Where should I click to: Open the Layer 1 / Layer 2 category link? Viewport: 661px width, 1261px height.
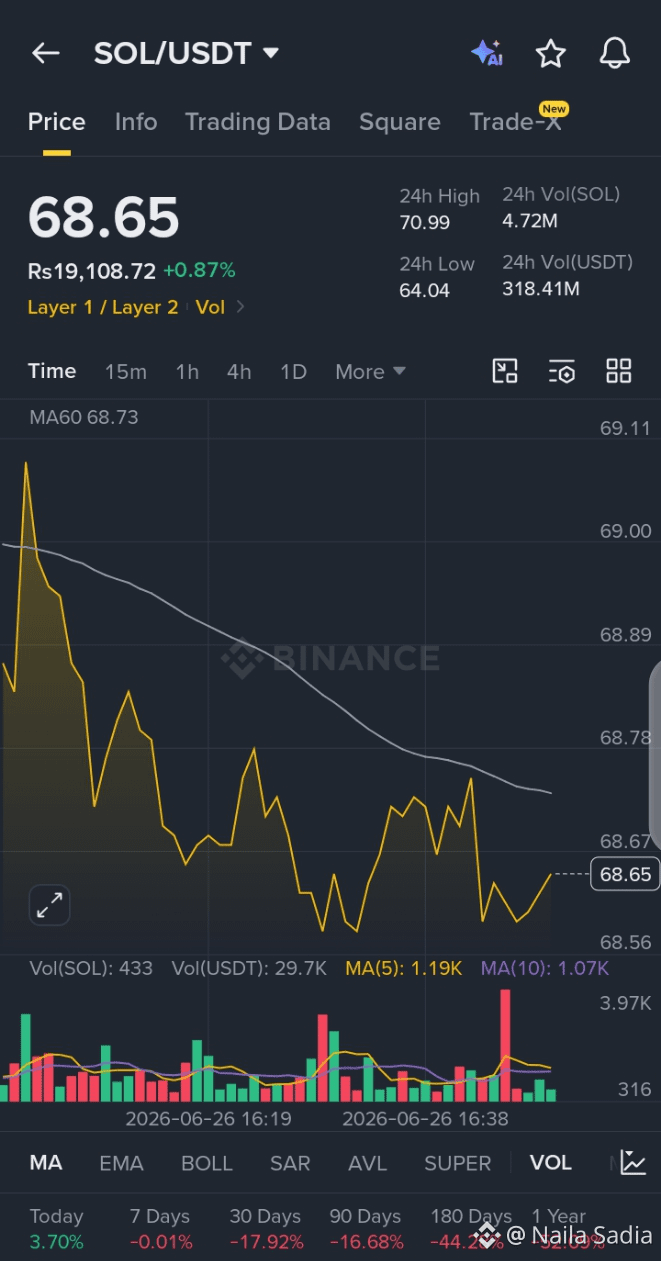[103, 307]
